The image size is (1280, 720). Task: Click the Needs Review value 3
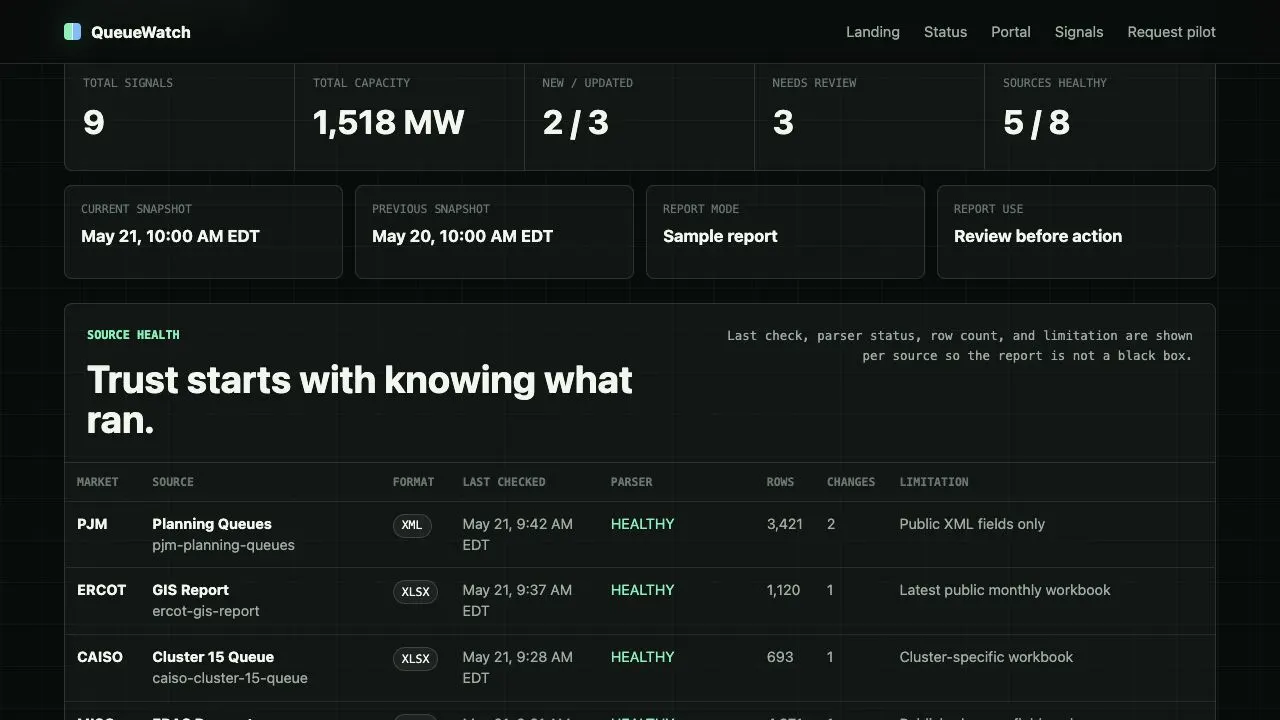click(783, 122)
